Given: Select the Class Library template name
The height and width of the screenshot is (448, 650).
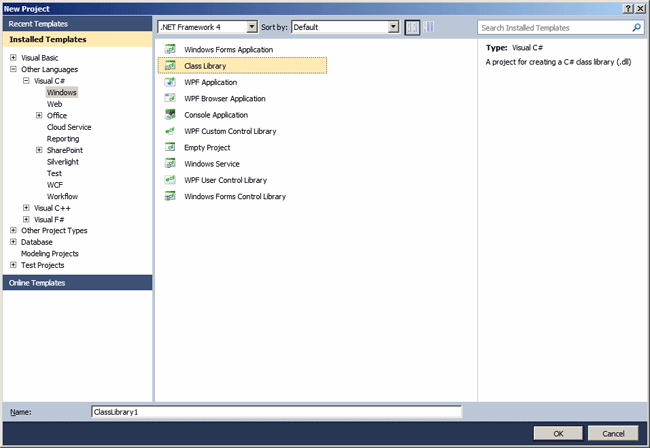Looking at the screenshot, I should pyautogui.click(x=205, y=66).
